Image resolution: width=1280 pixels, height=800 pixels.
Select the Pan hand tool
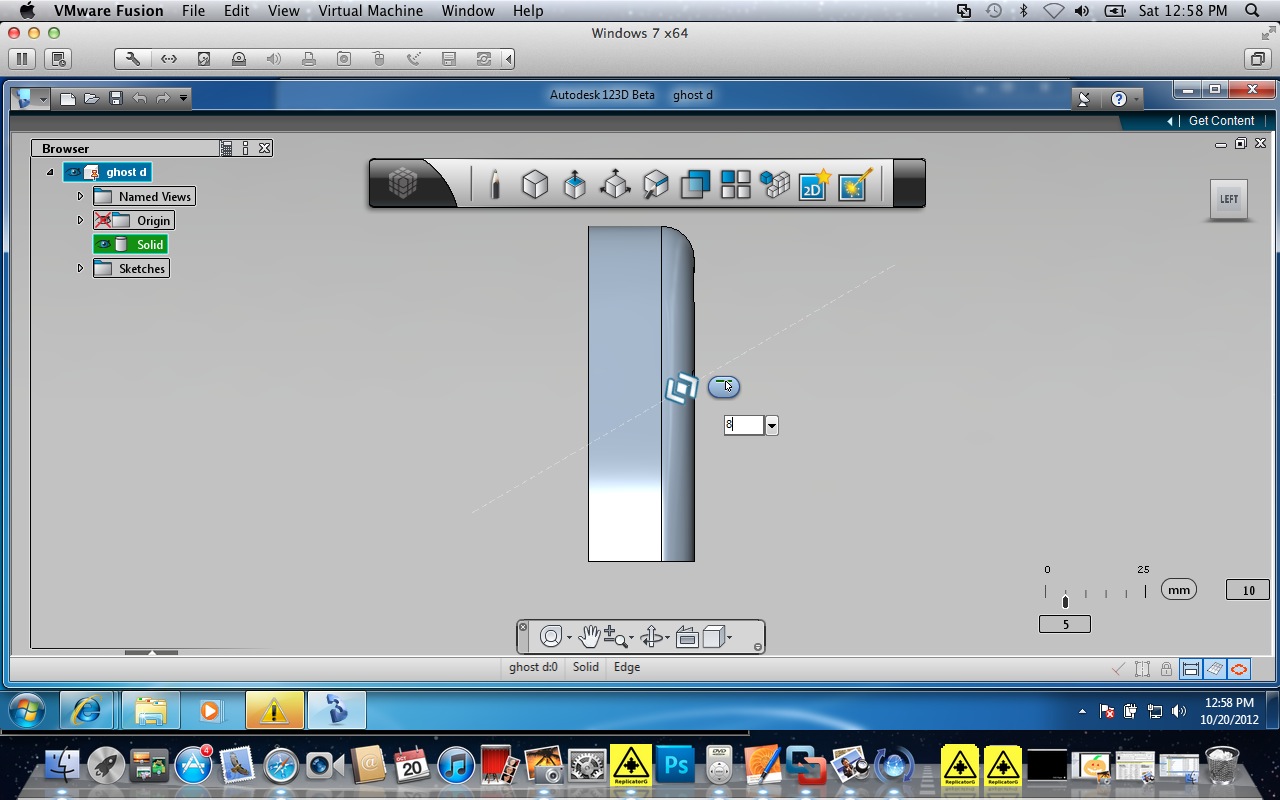(x=589, y=636)
